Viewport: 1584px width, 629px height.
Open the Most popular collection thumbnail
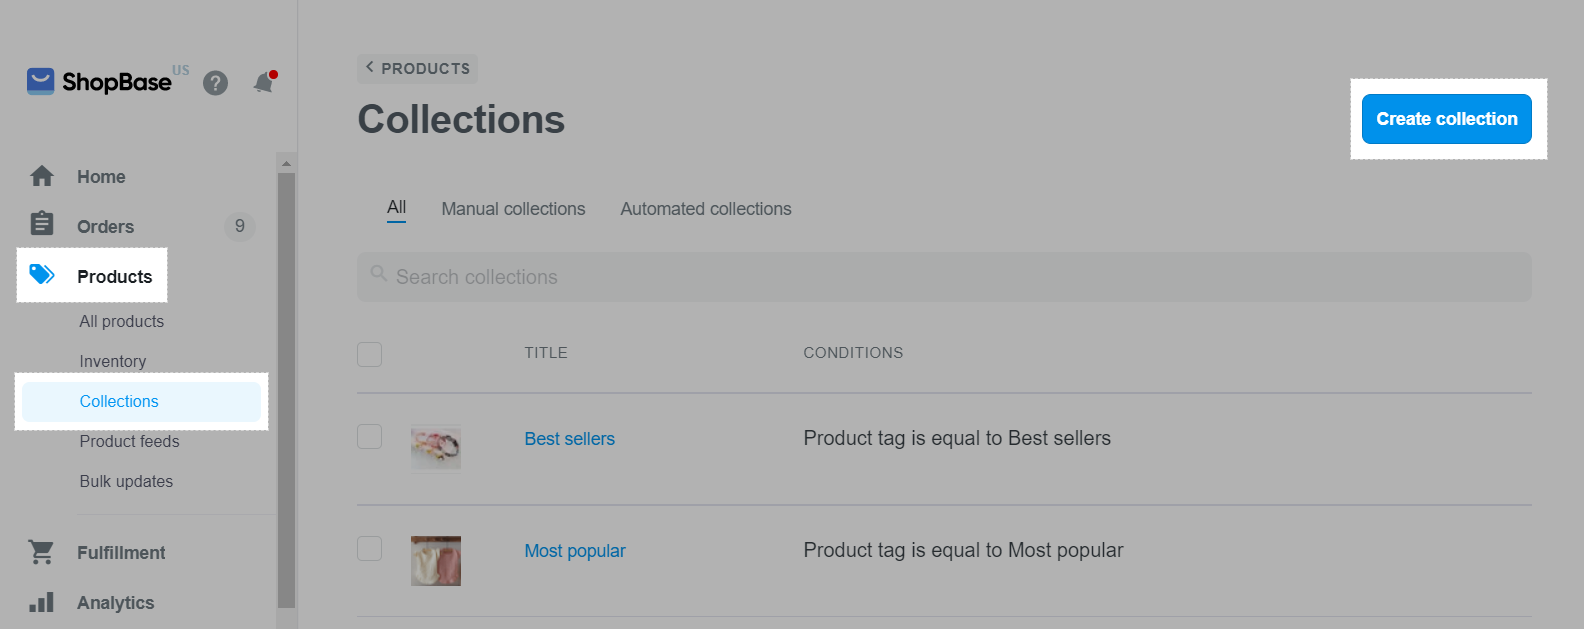[436, 560]
